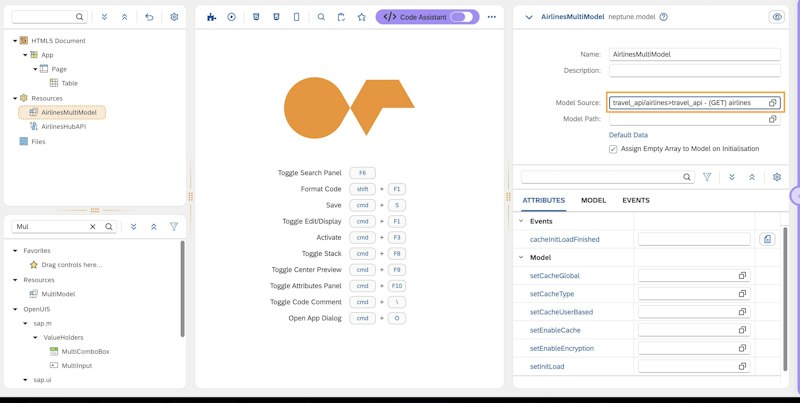
Task: Expand all attribute groups
Action: [x=732, y=177]
